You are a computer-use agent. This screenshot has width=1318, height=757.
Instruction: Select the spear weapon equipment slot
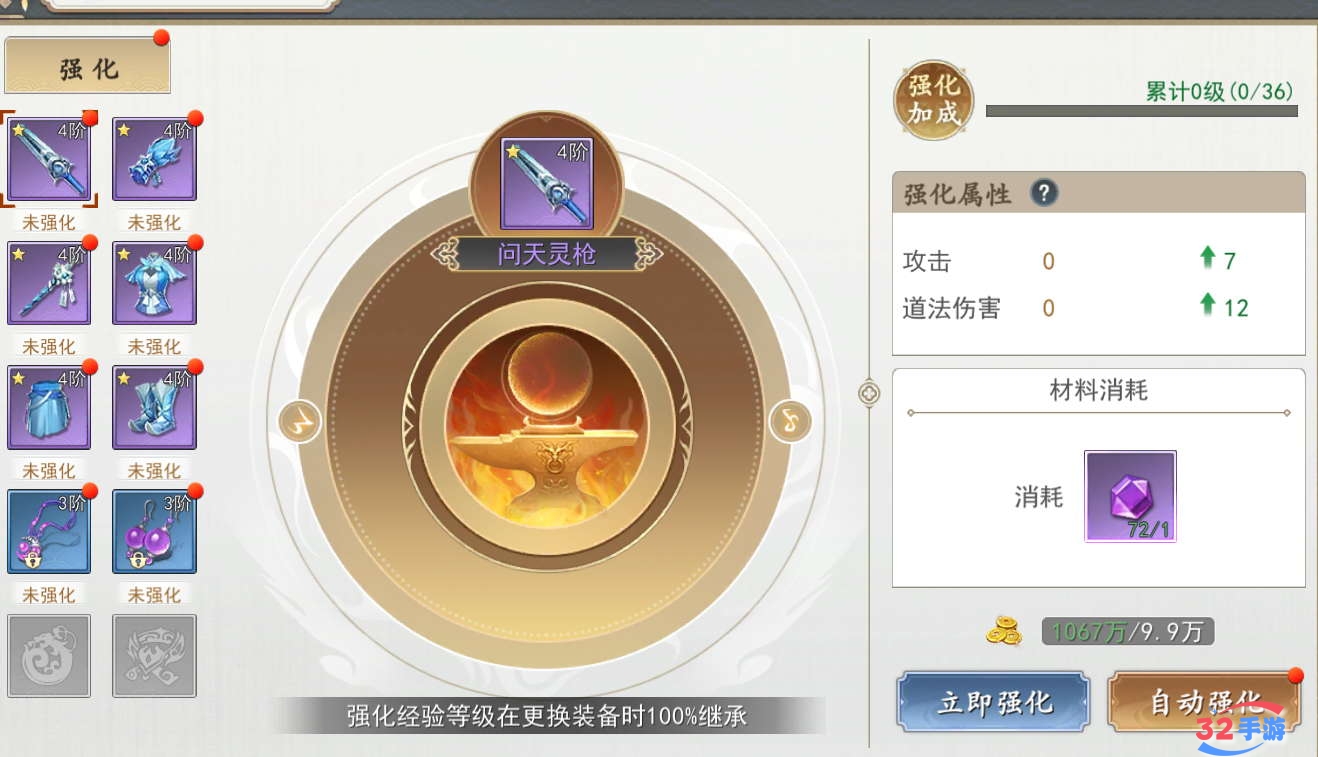click(49, 160)
